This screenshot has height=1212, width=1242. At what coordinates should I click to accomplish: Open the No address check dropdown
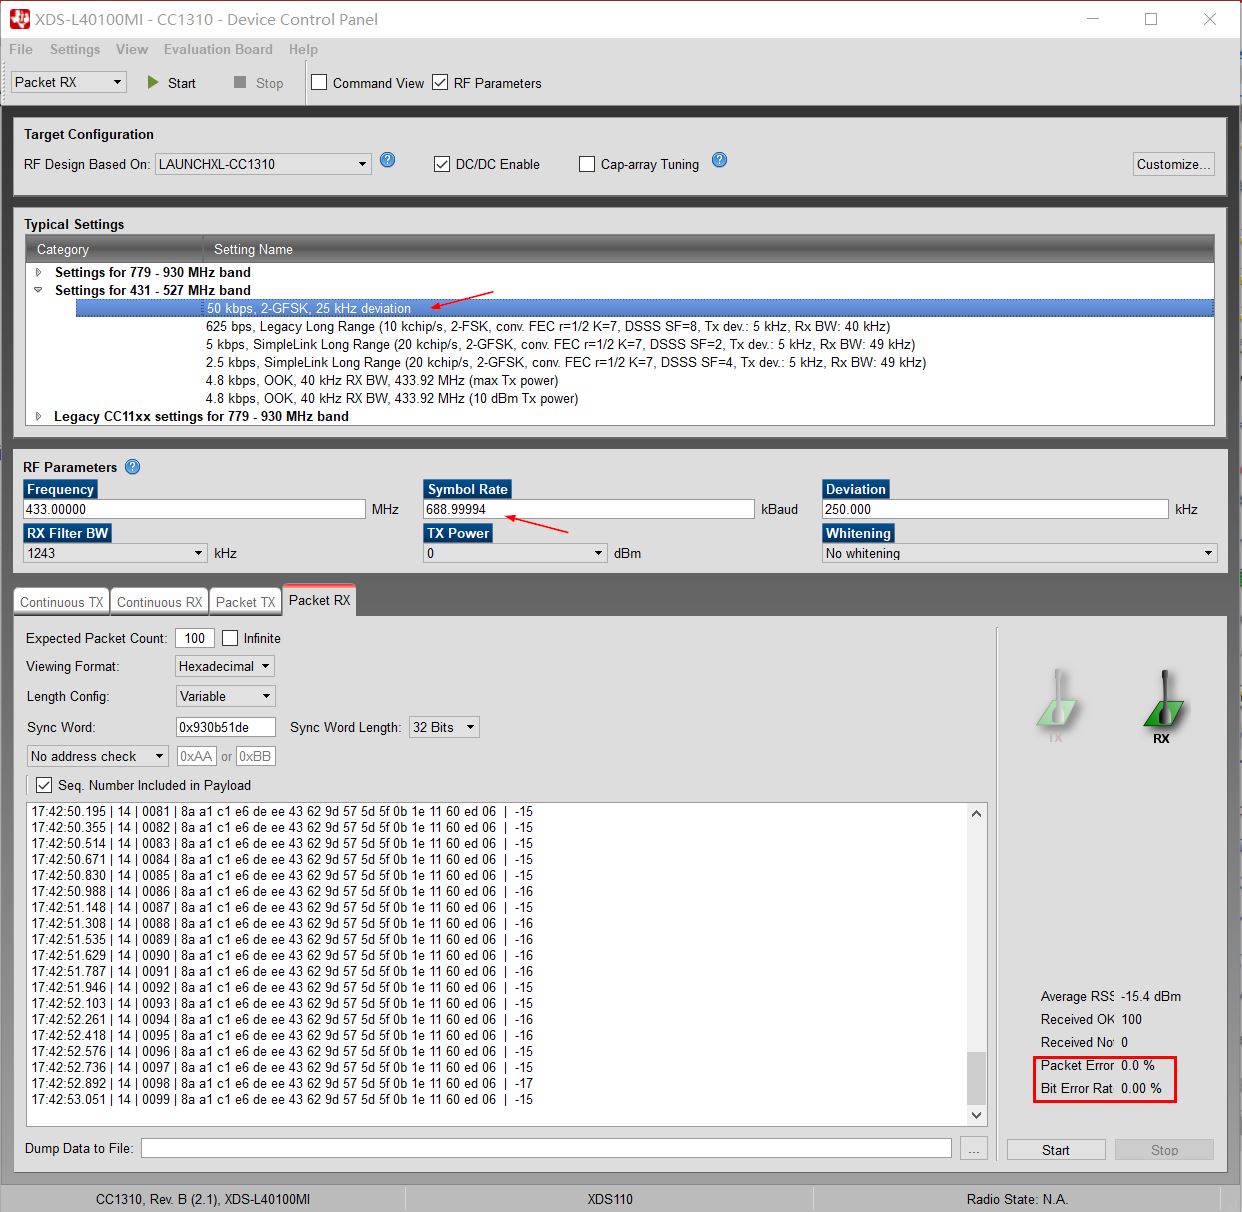[x=98, y=756]
